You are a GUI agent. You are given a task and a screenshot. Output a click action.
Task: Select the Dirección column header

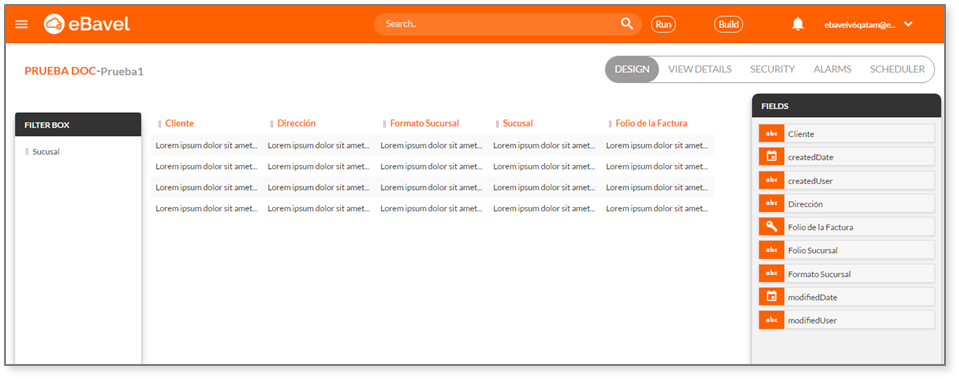pos(297,123)
